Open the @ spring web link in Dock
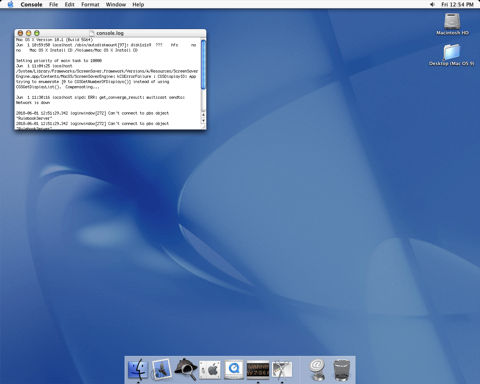Screen dimensions: 480x384 (x=317, y=369)
